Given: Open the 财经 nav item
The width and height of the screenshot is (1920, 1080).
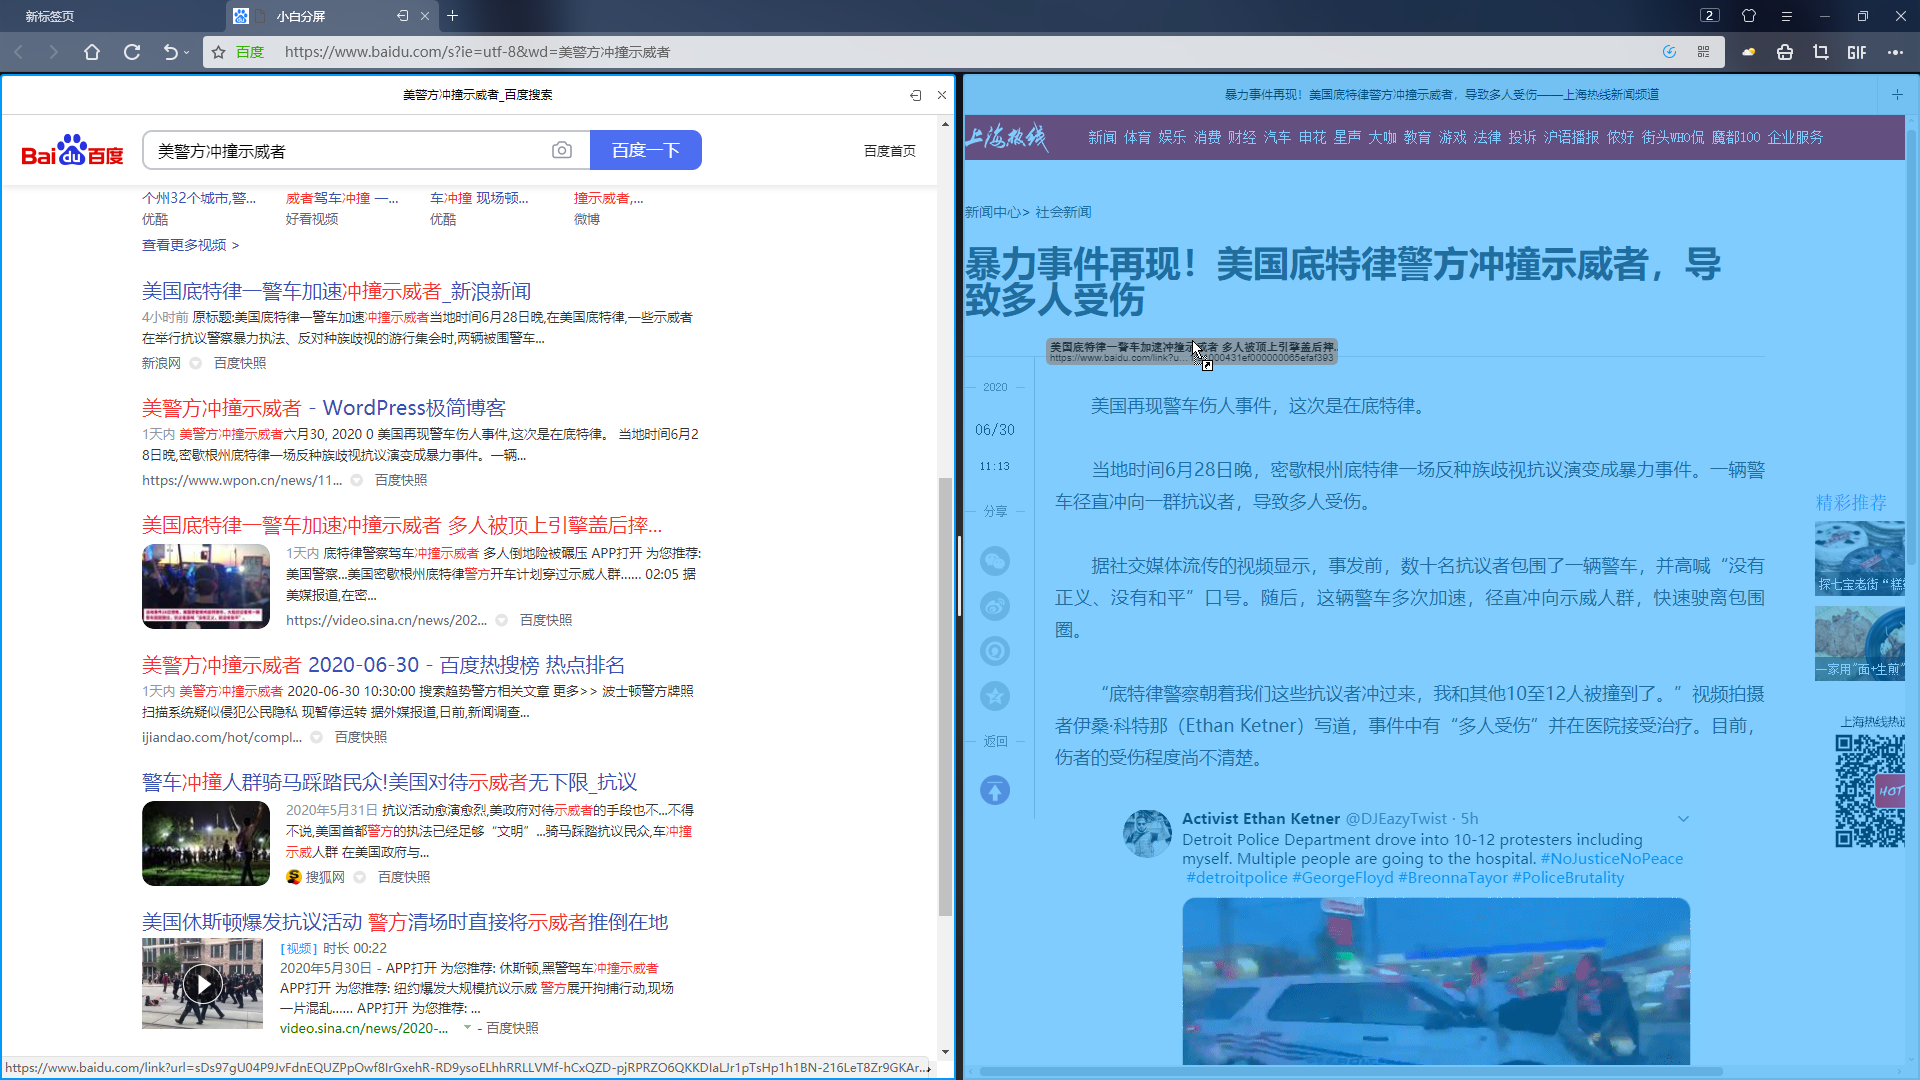Looking at the screenshot, I should (x=1242, y=137).
